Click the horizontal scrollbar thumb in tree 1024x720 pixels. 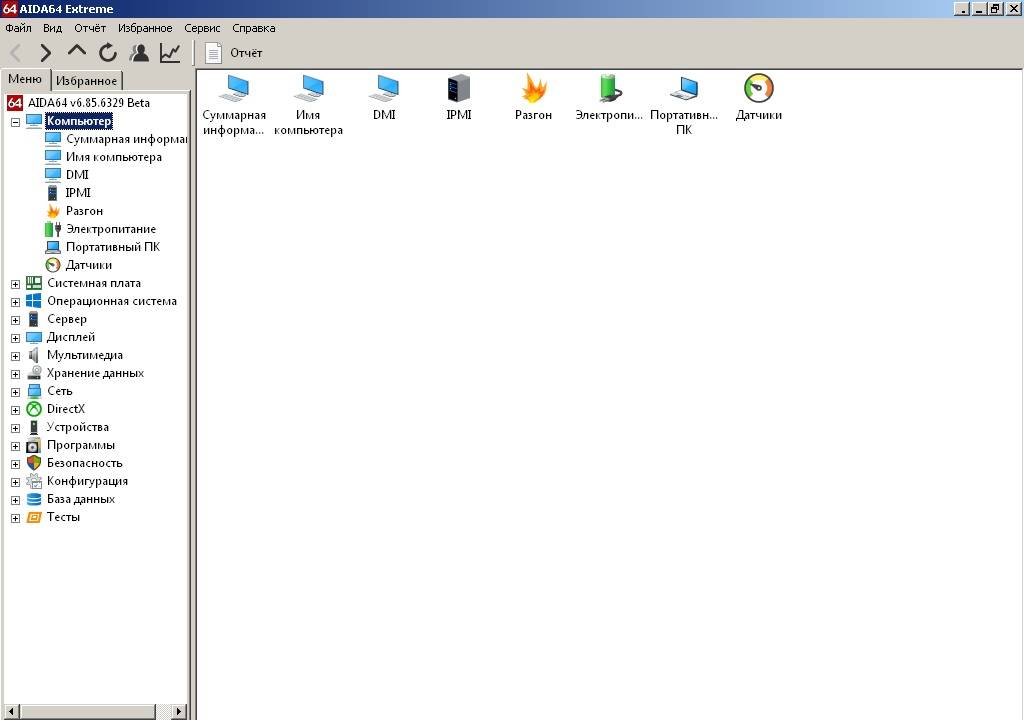88,711
